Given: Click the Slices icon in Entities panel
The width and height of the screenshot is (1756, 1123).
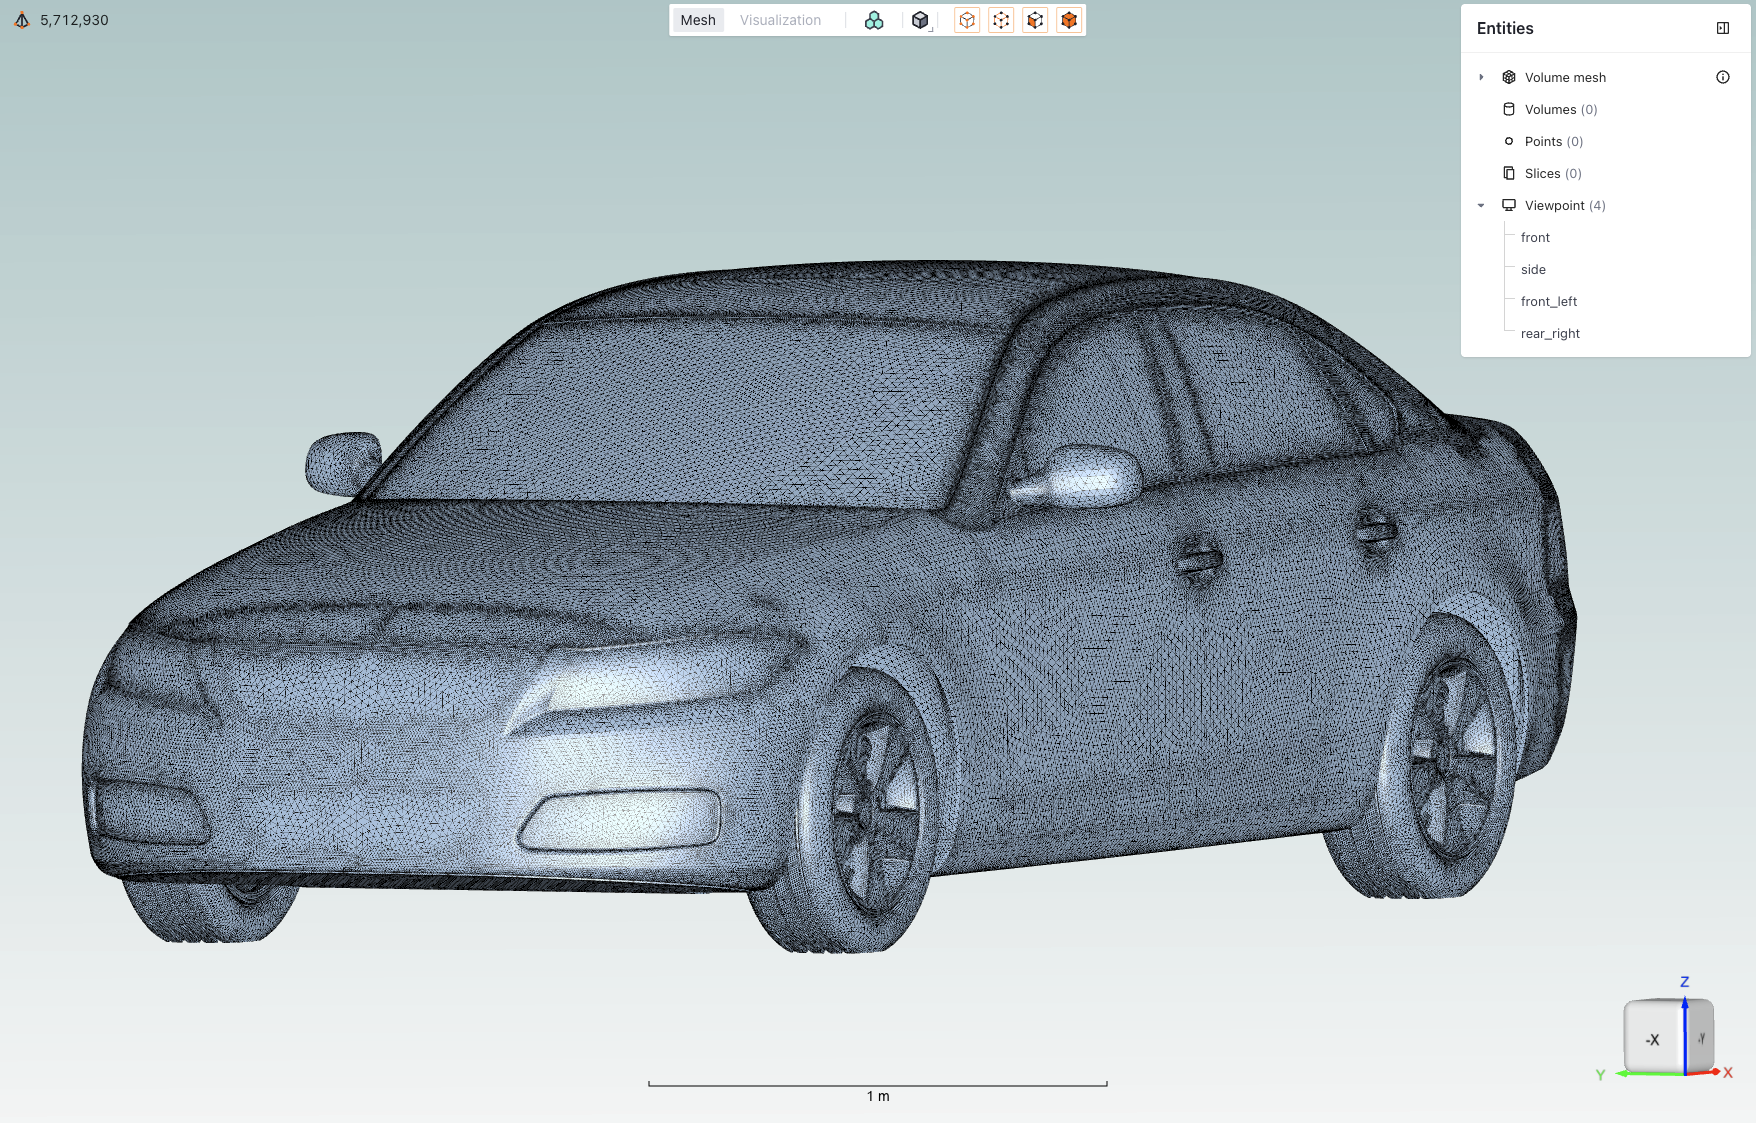Looking at the screenshot, I should pyautogui.click(x=1509, y=173).
